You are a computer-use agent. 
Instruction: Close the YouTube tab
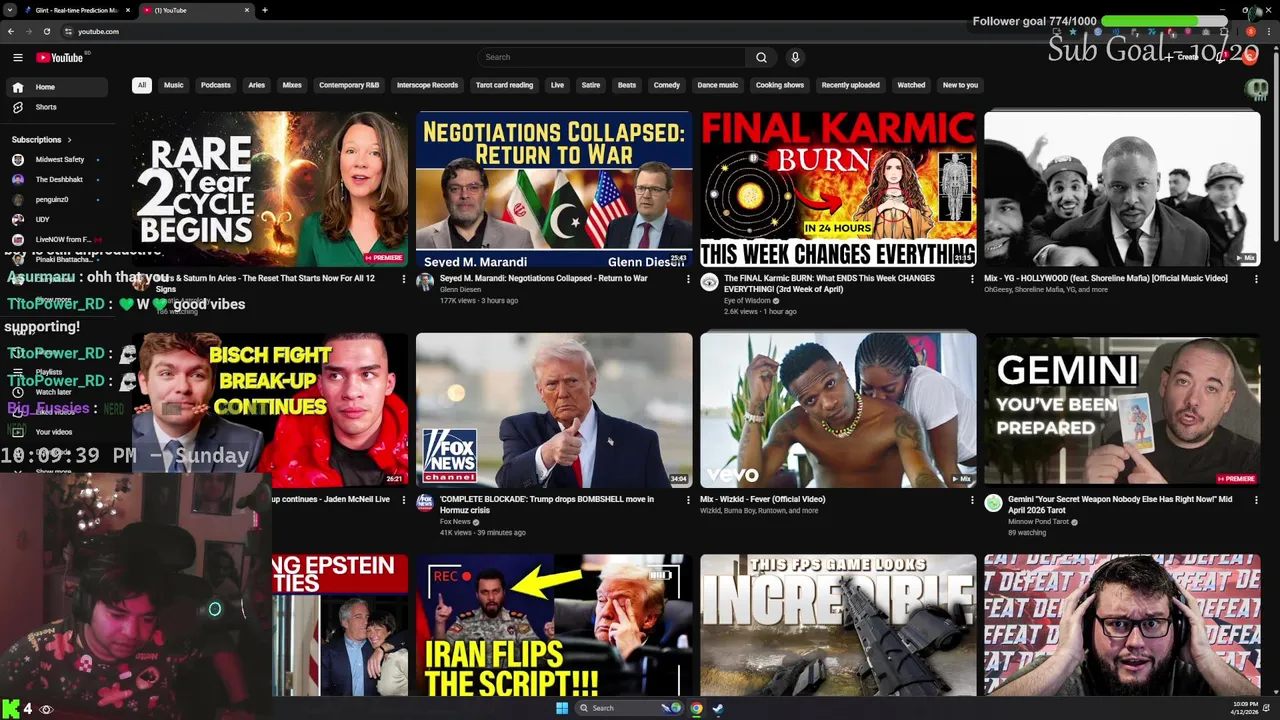click(x=247, y=10)
